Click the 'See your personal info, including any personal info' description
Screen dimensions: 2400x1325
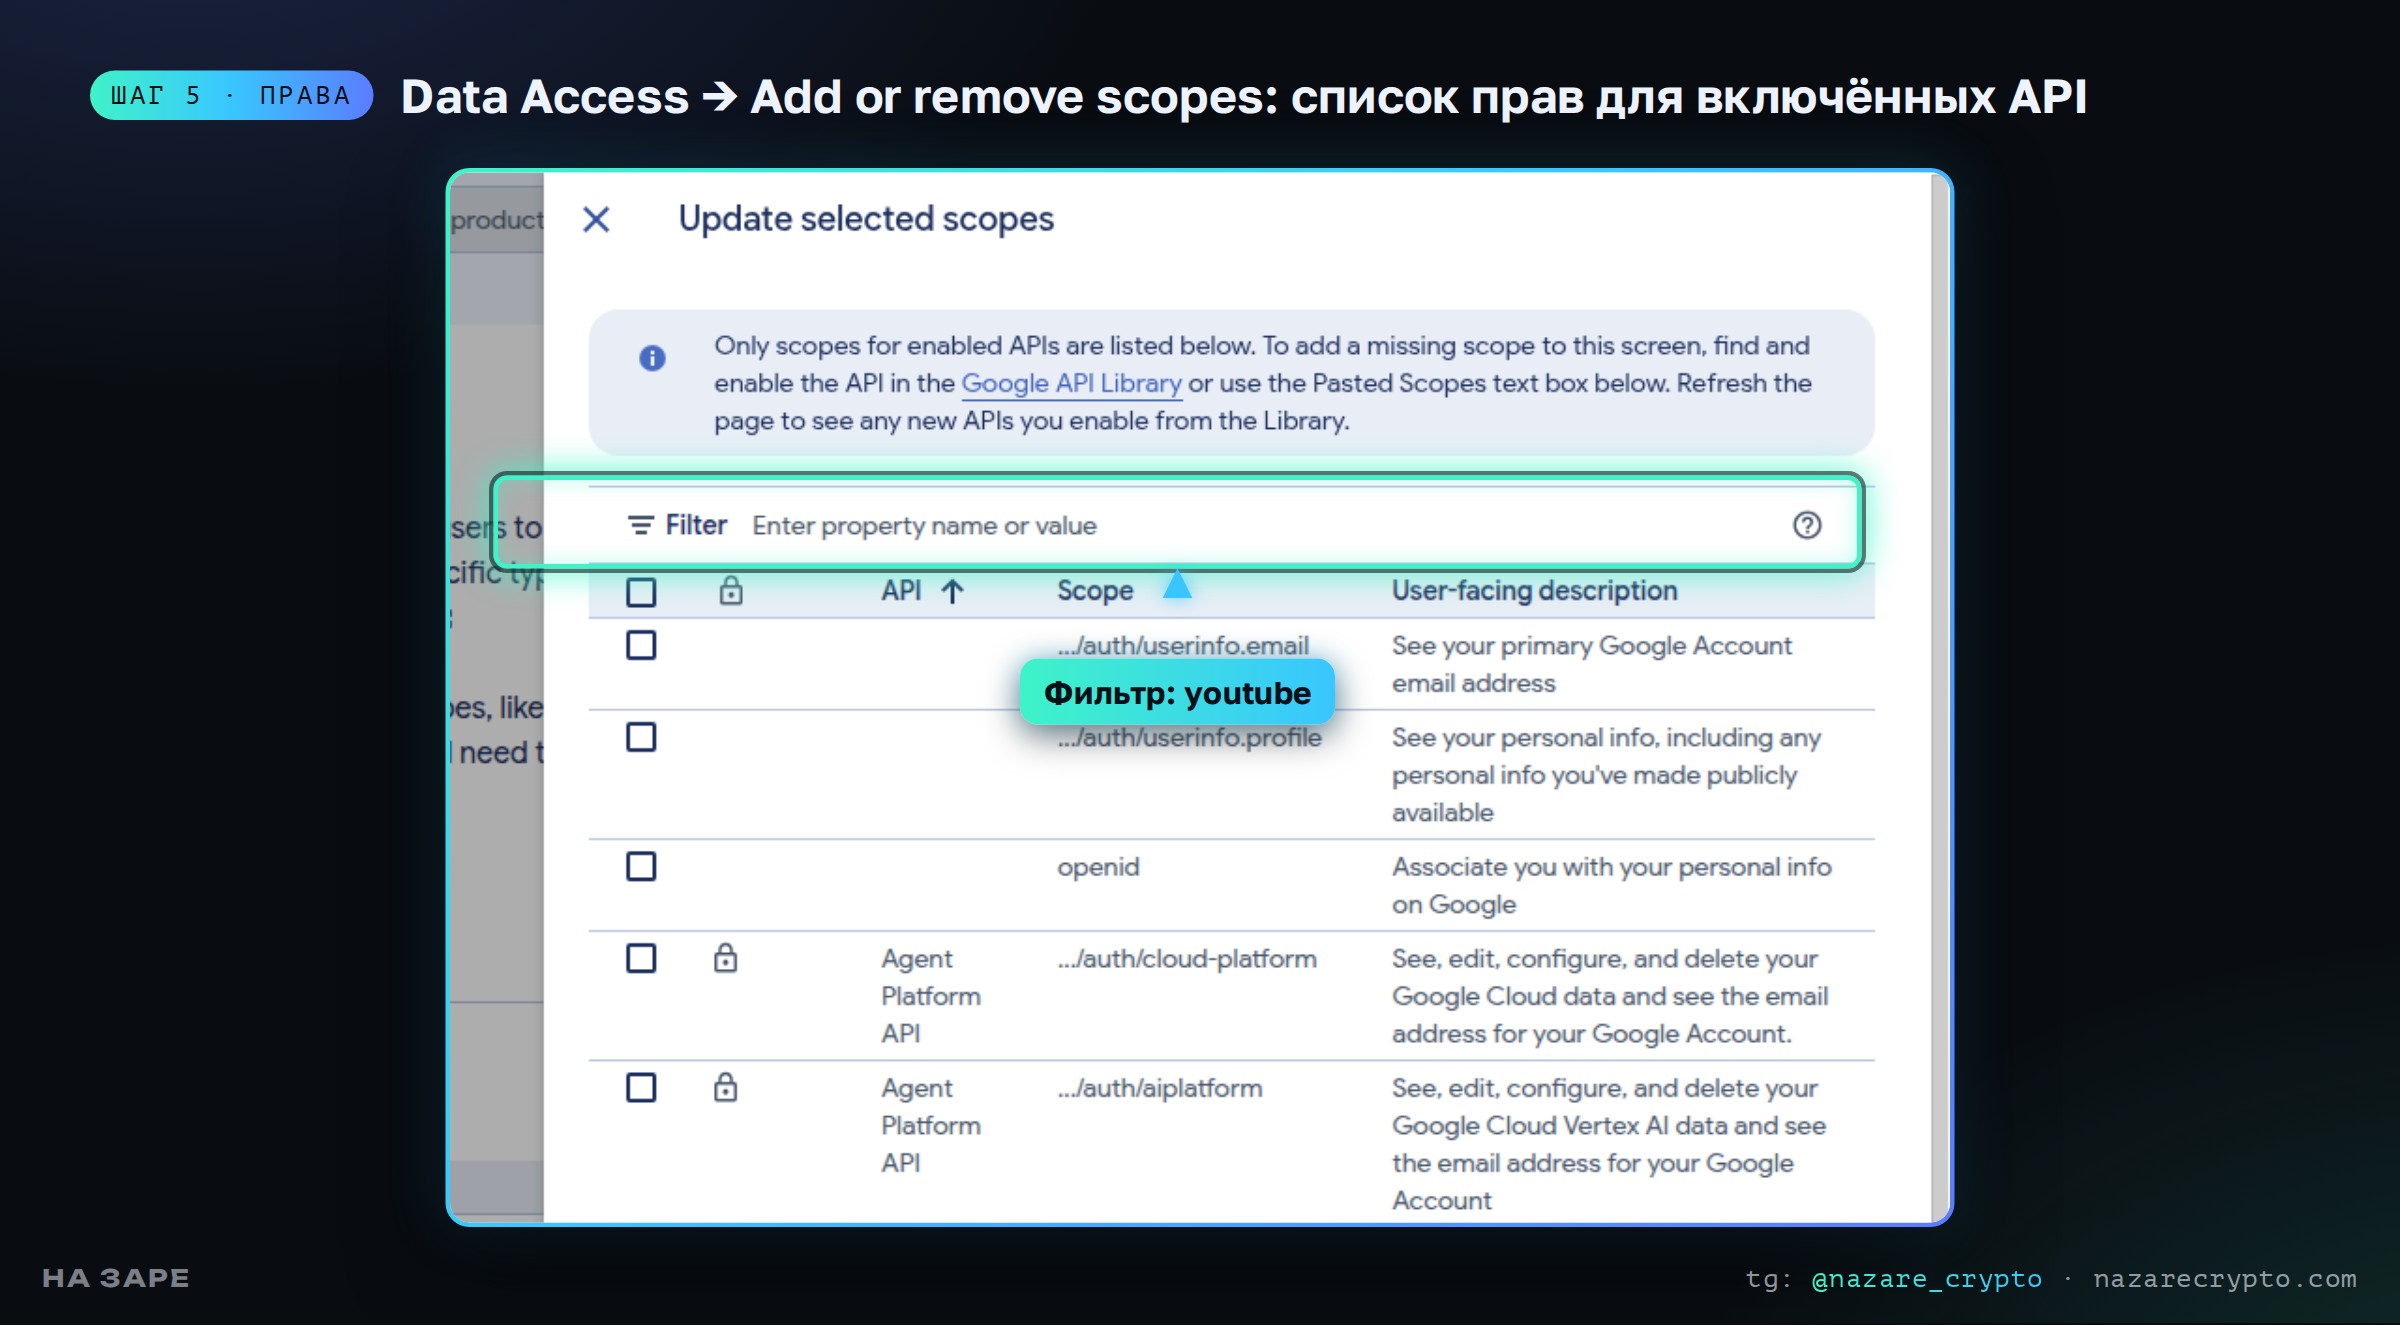coord(1606,775)
